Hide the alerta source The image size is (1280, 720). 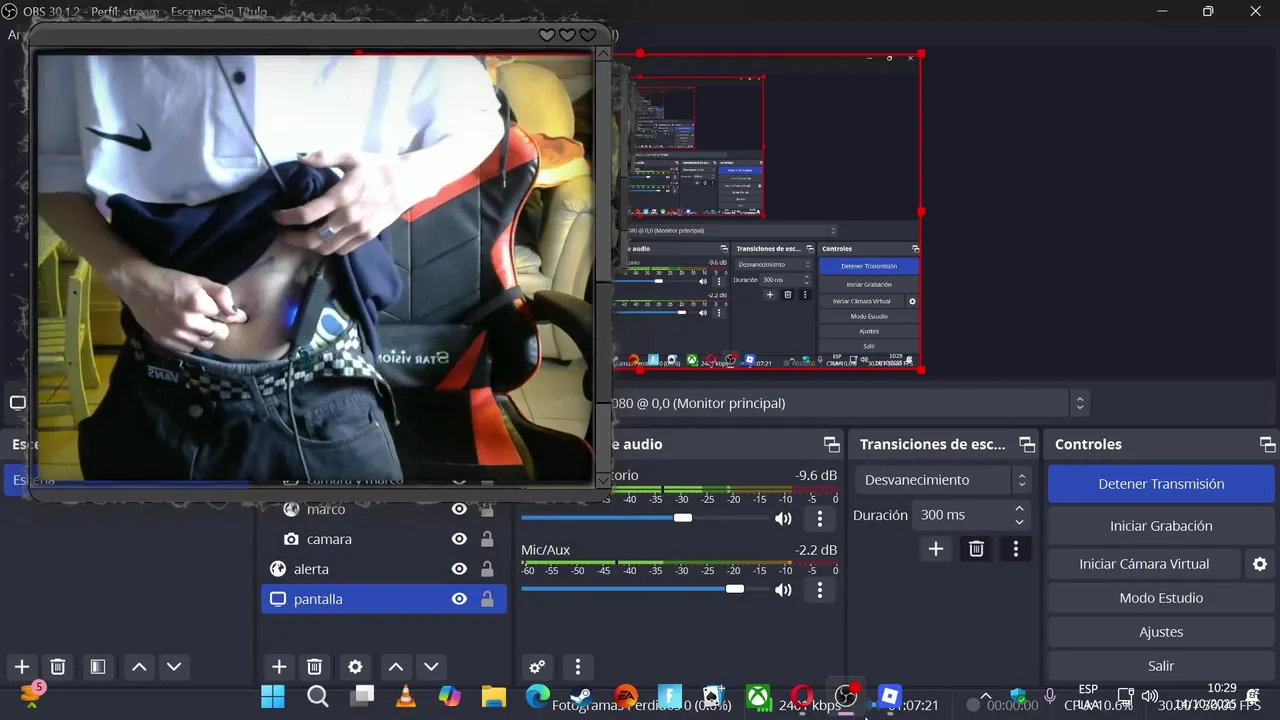click(459, 569)
